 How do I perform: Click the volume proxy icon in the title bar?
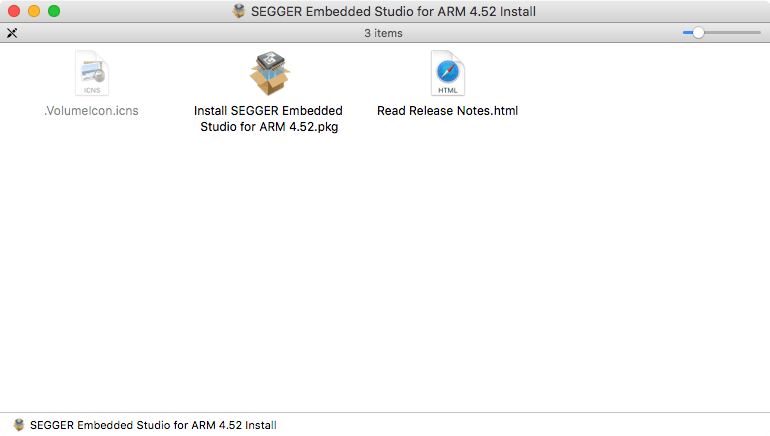coord(238,12)
